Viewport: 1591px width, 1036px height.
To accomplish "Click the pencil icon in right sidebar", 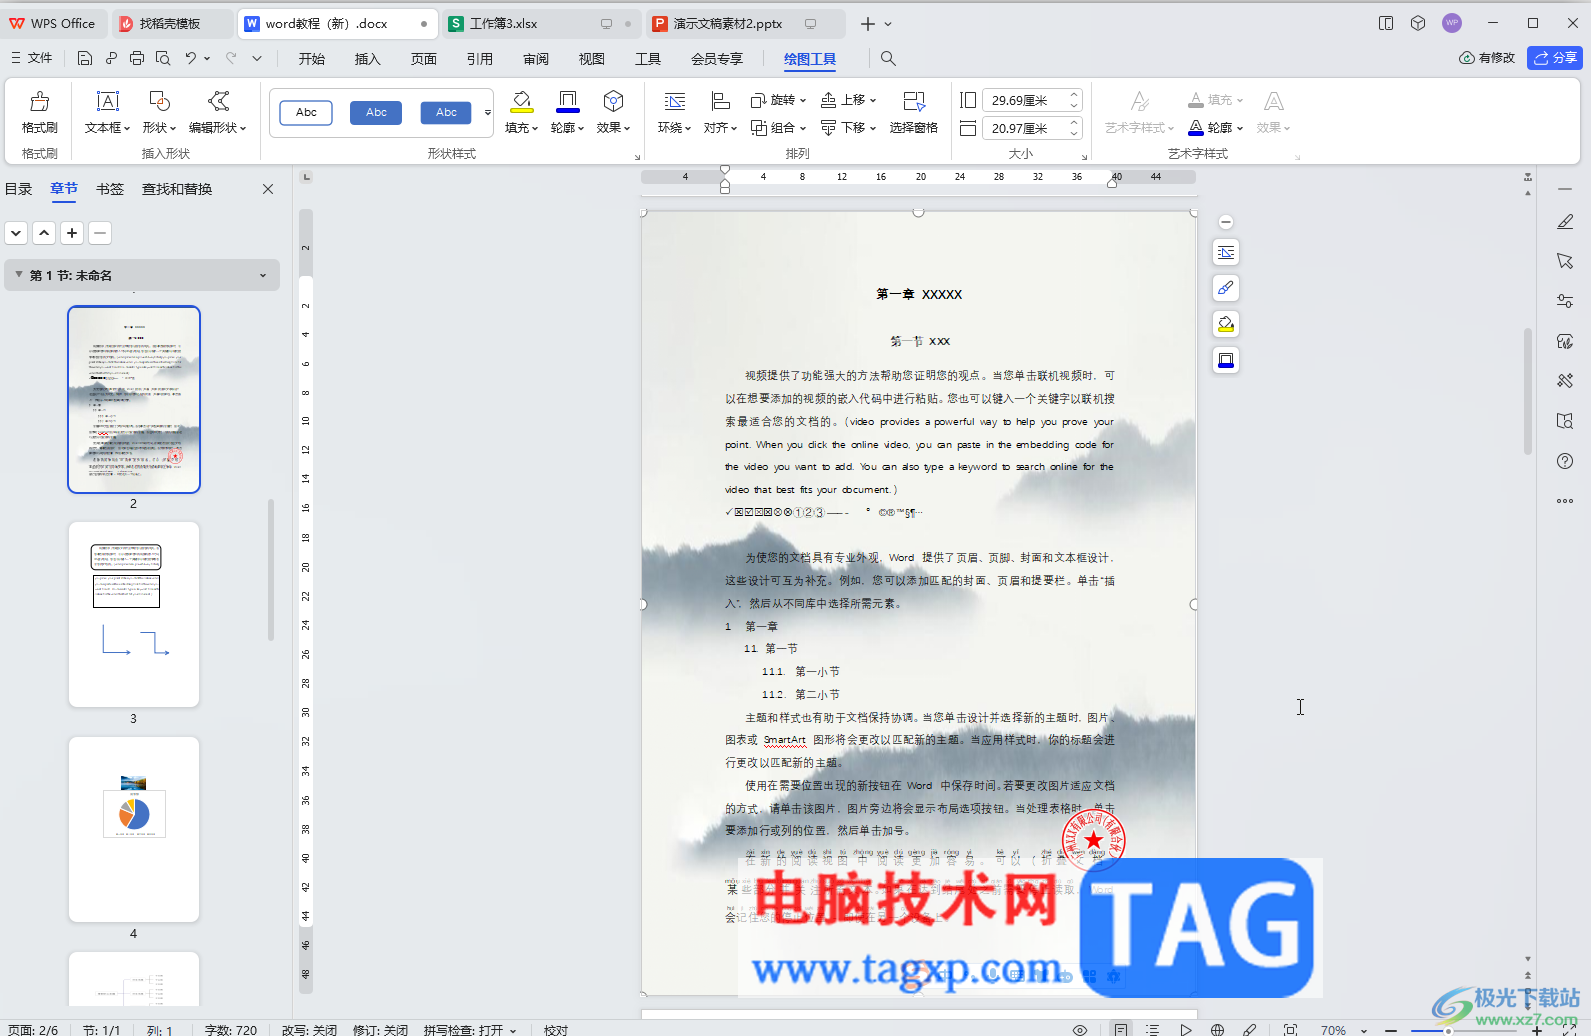I will pyautogui.click(x=1565, y=222).
